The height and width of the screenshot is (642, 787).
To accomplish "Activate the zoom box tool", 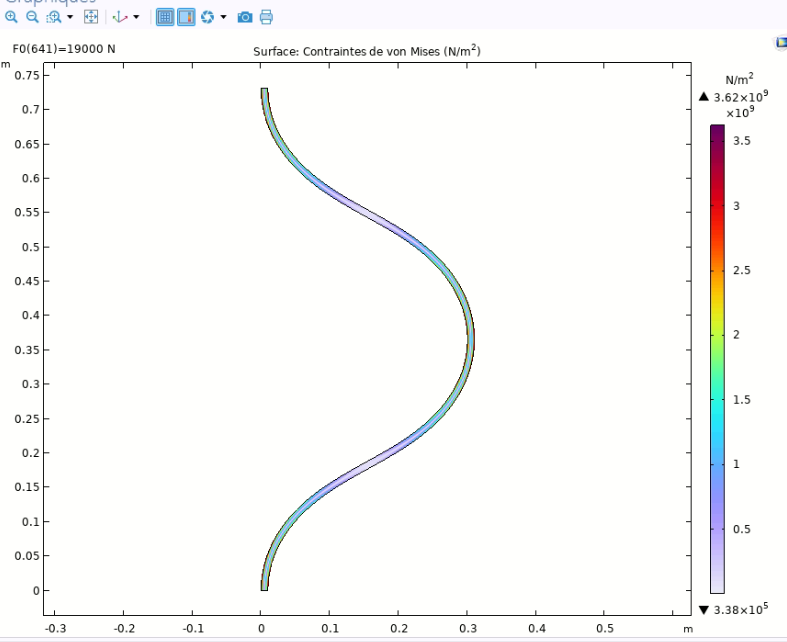I will pos(52,17).
